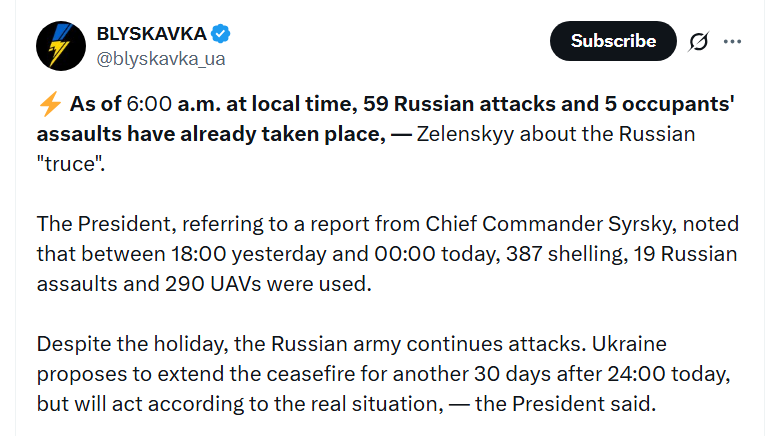Click the Subscribe button
This screenshot has height=436, width=777.
613,41
